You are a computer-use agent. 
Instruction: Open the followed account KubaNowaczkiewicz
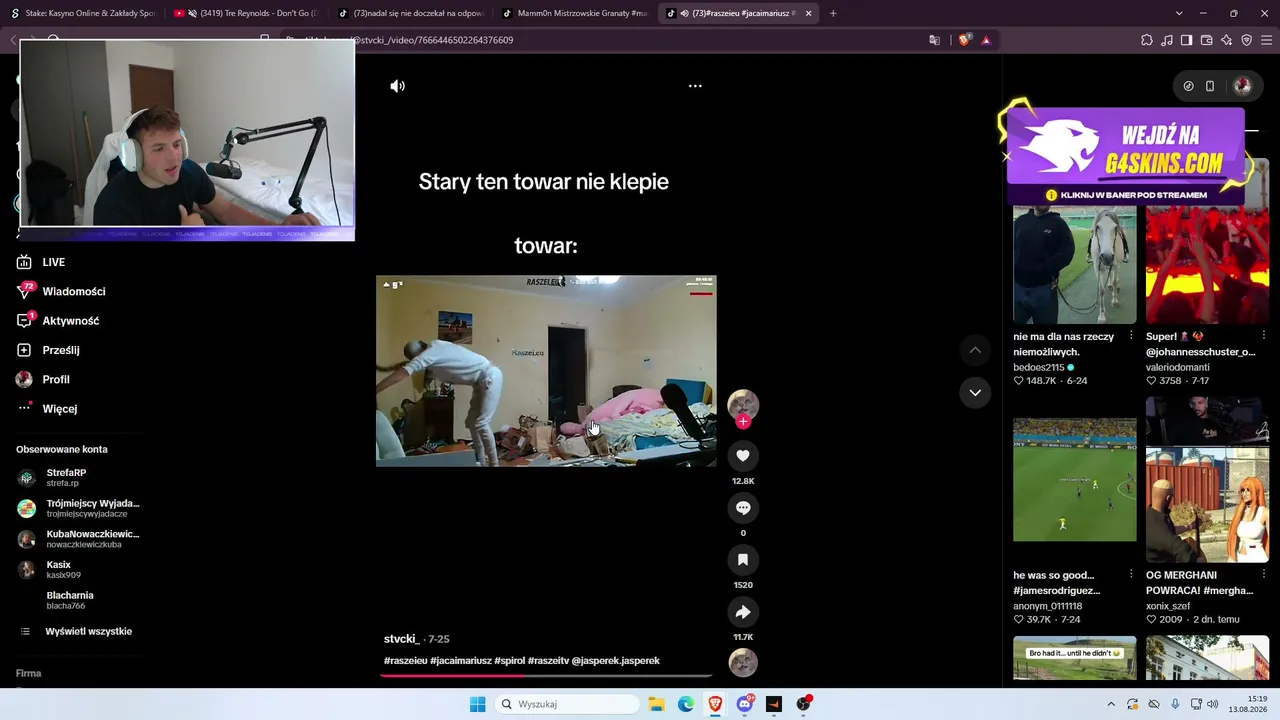tap(78, 539)
